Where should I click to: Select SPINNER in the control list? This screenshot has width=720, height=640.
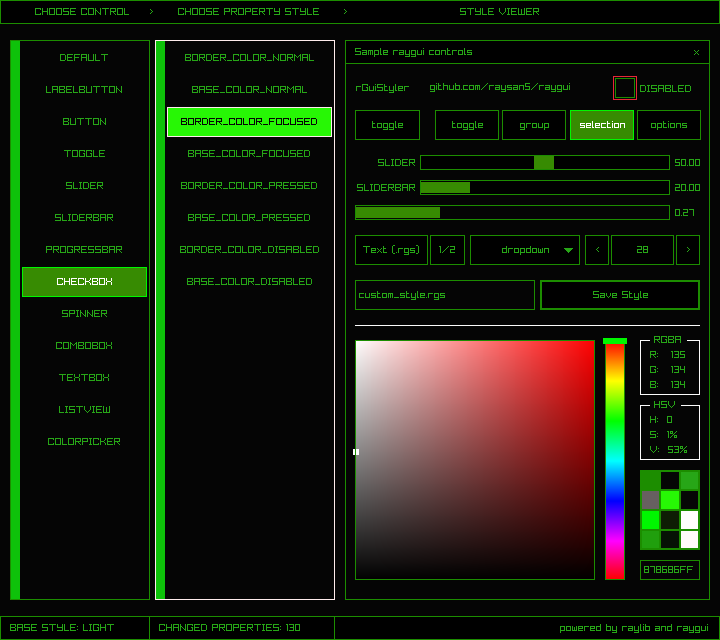pyautogui.click(x=84, y=314)
